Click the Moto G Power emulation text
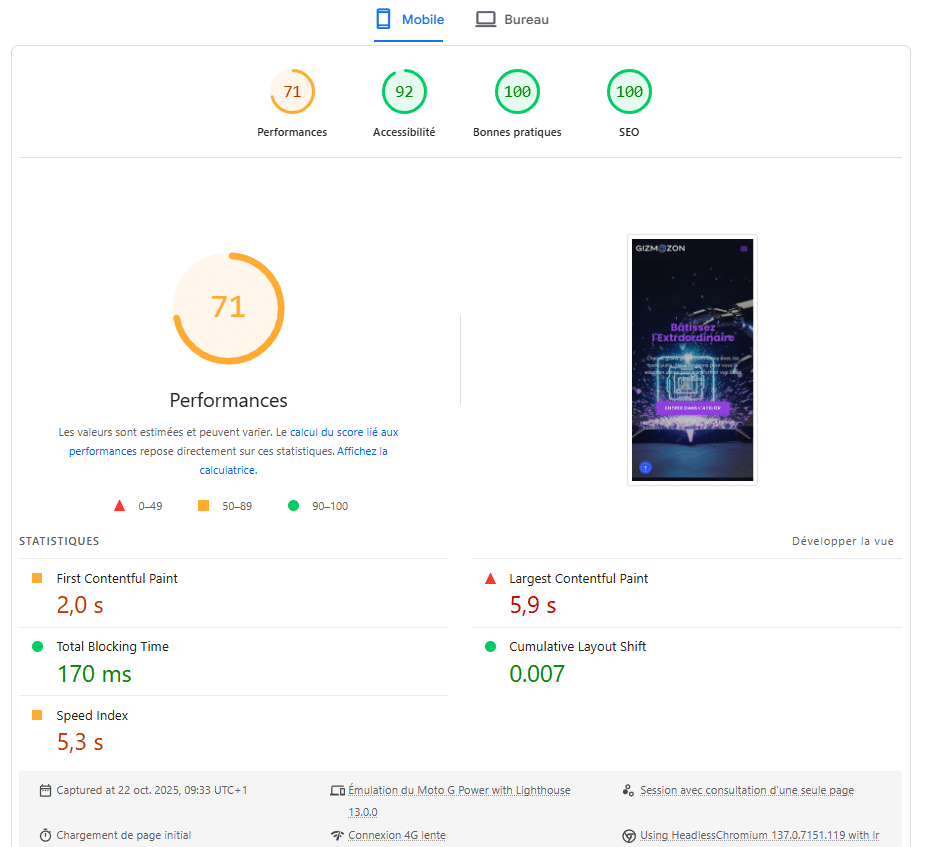The height and width of the screenshot is (847, 925). pyautogui.click(x=459, y=791)
